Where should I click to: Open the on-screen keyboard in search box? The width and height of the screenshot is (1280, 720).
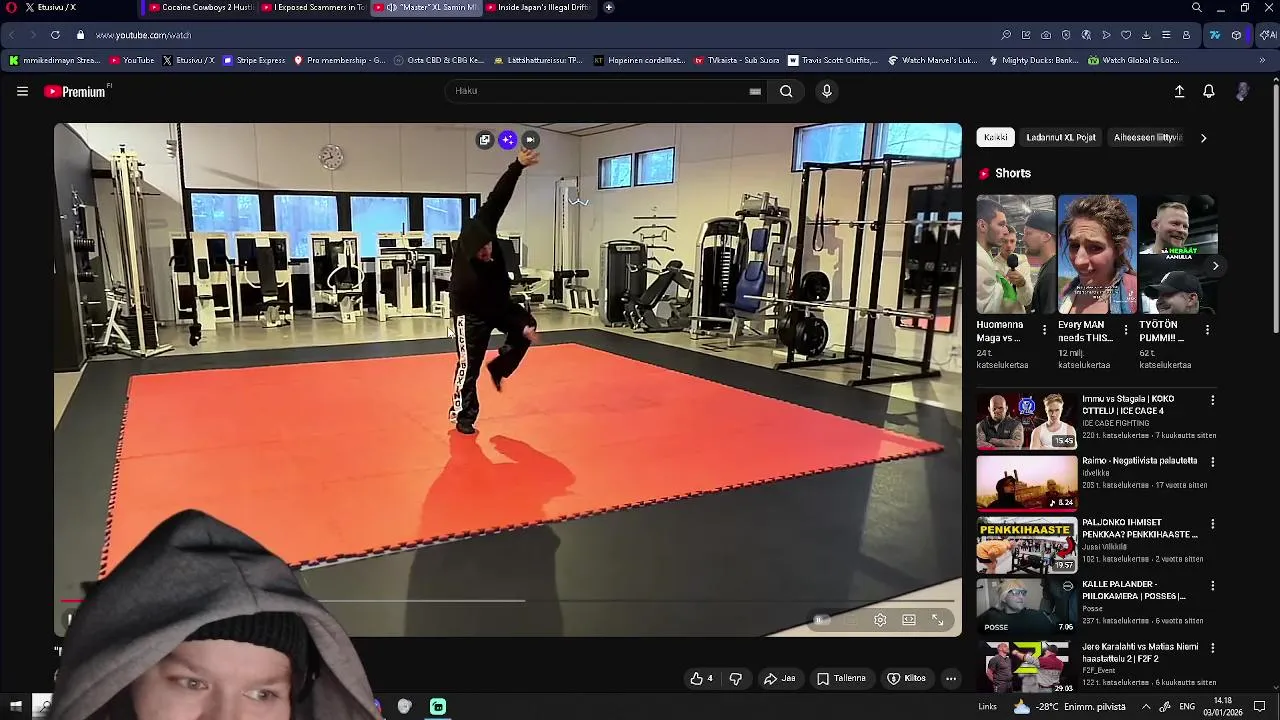(755, 91)
